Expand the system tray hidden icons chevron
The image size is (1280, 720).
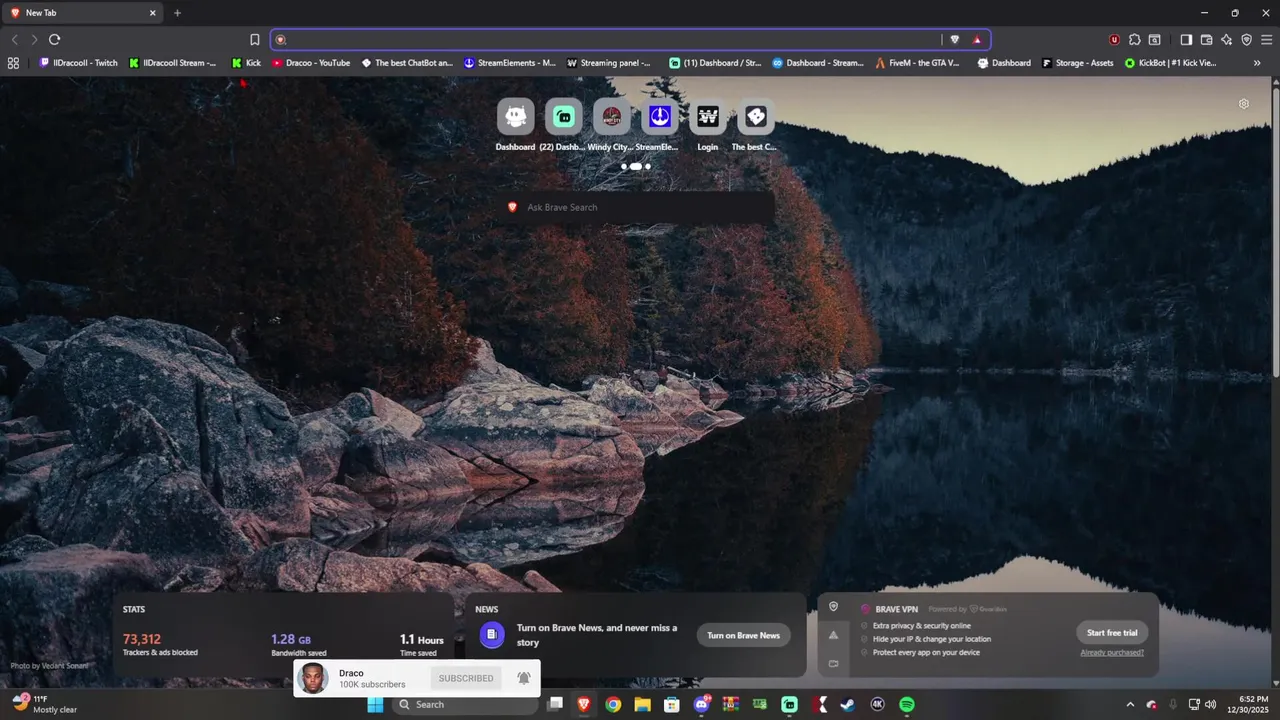pos(1131,704)
